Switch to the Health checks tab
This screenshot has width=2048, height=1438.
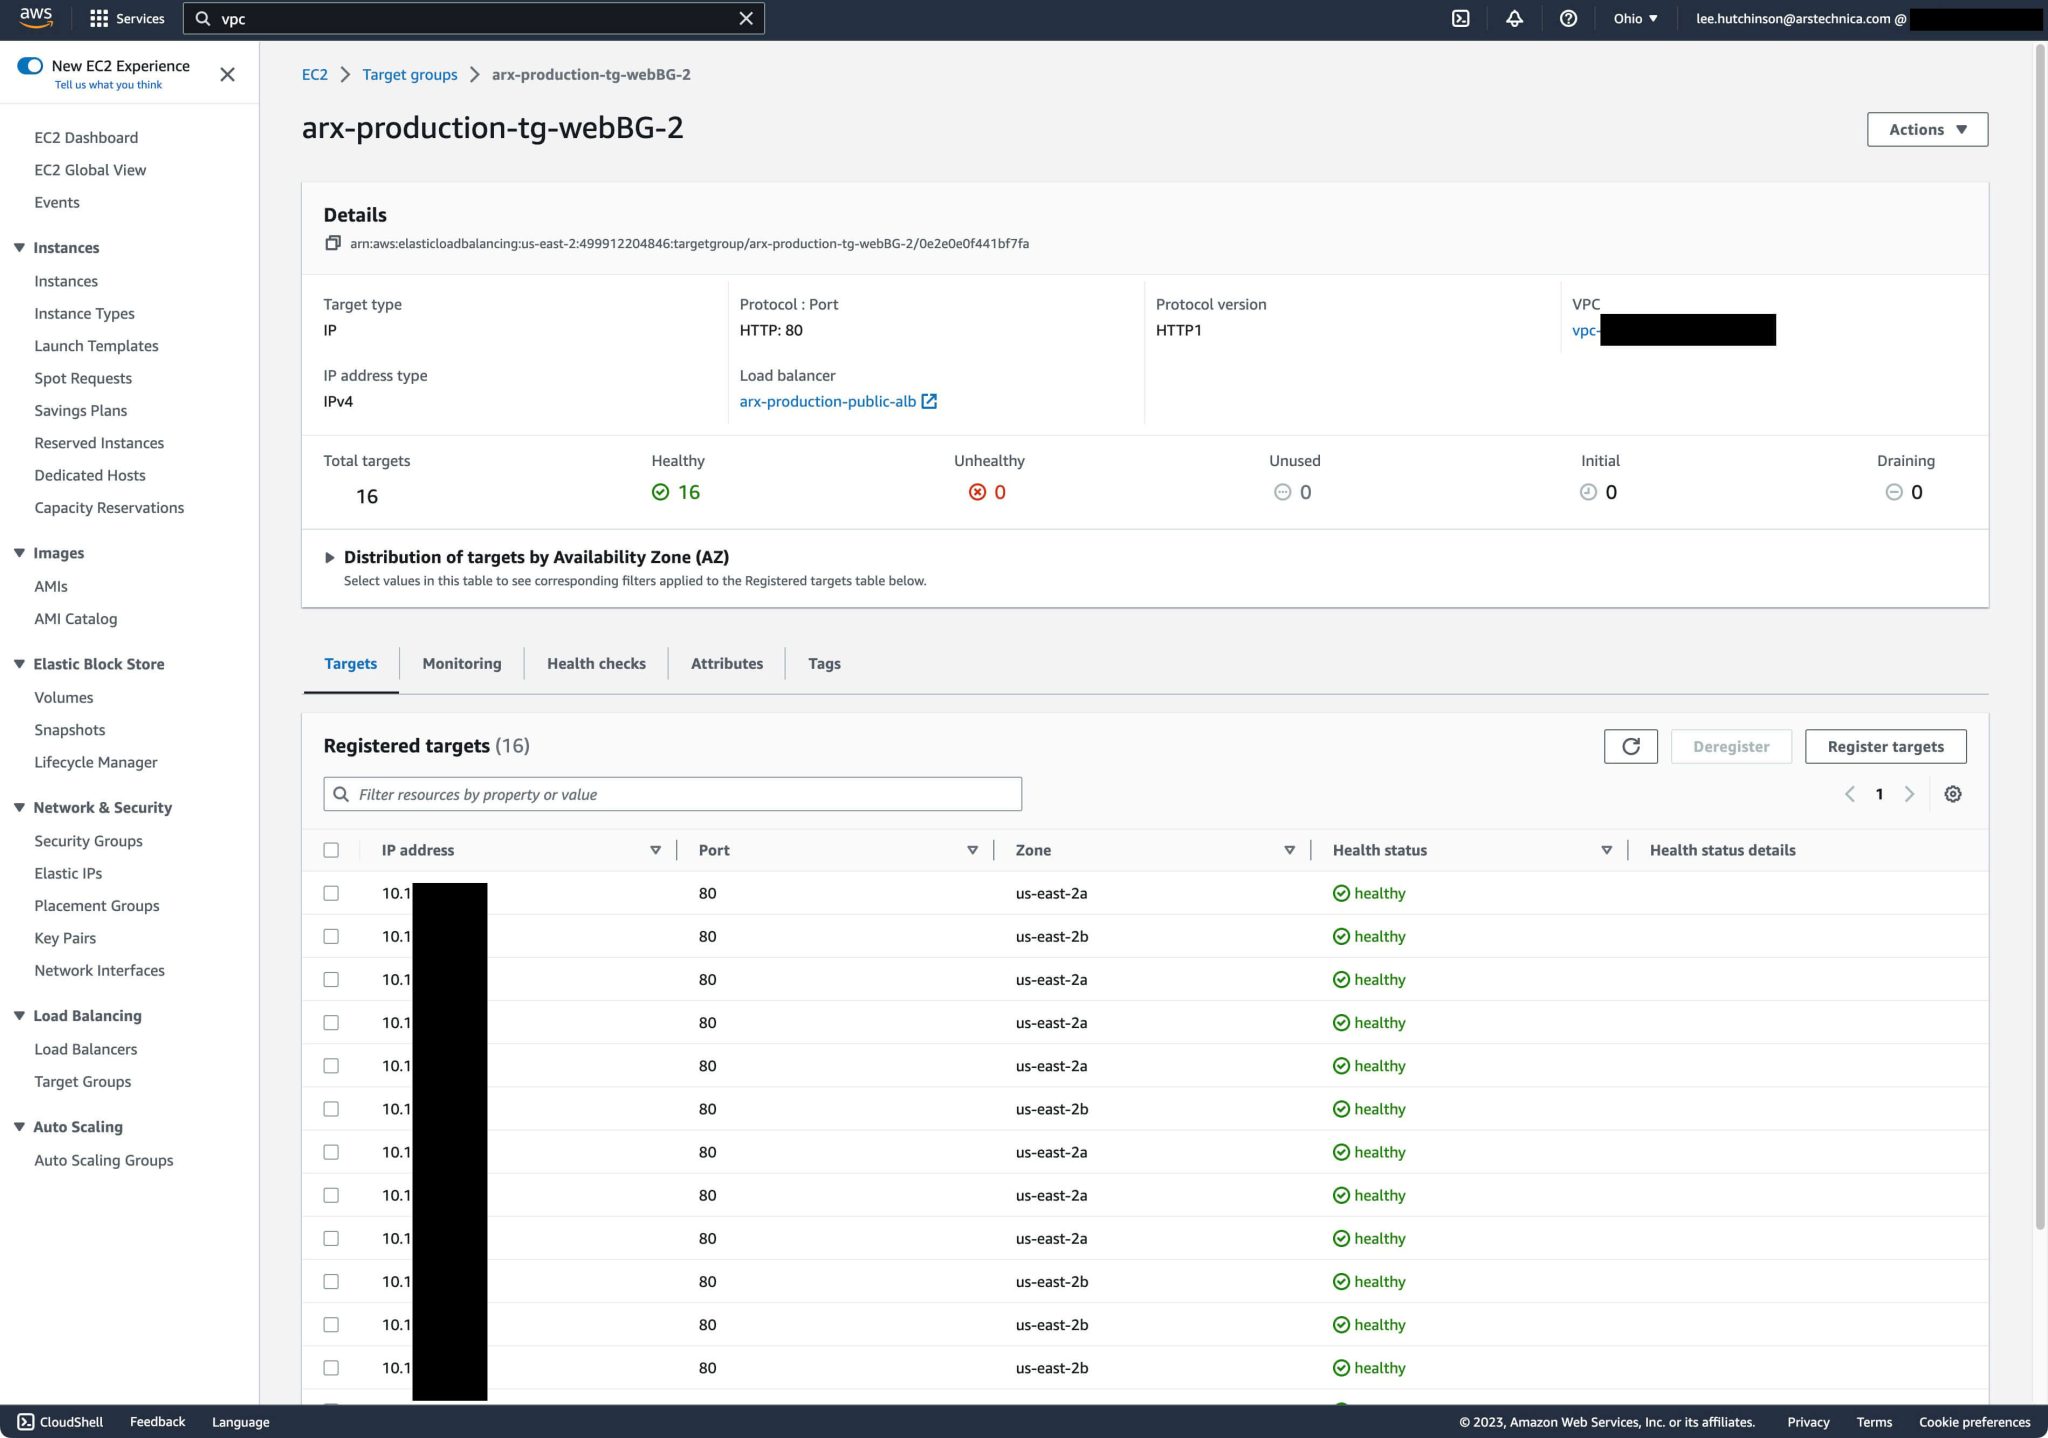(x=596, y=664)
